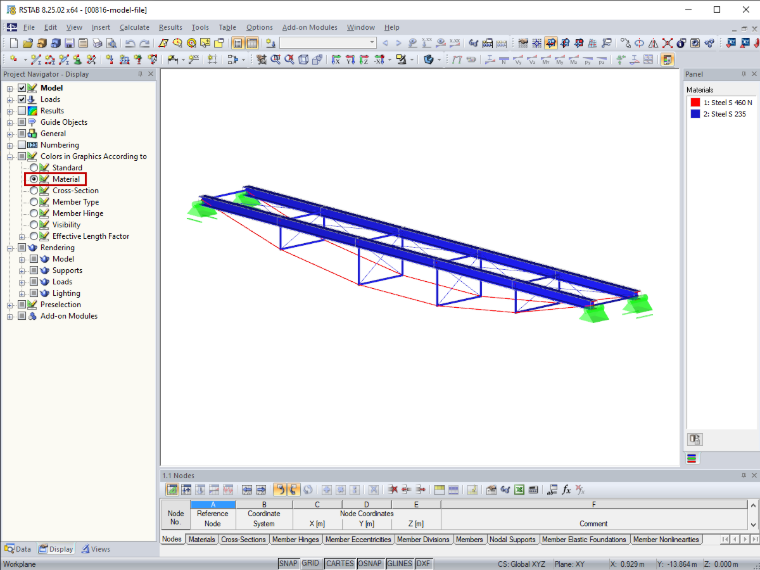Image resolution: width=760 pixels, height=570 pixels.
Task: Open the Calculate menu
Action: pyautogui.click(x=134, y=28)
